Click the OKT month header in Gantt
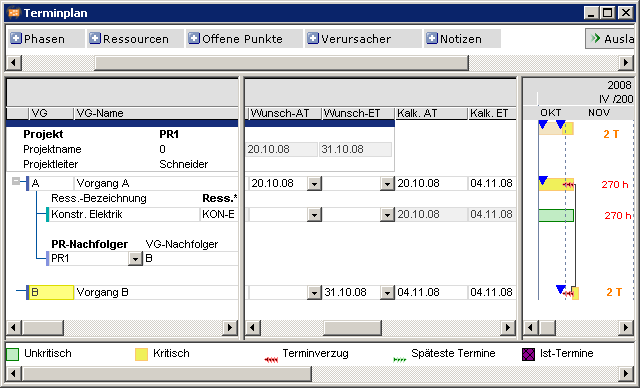The width and height of the screenshot is (640, 388). 551,113
